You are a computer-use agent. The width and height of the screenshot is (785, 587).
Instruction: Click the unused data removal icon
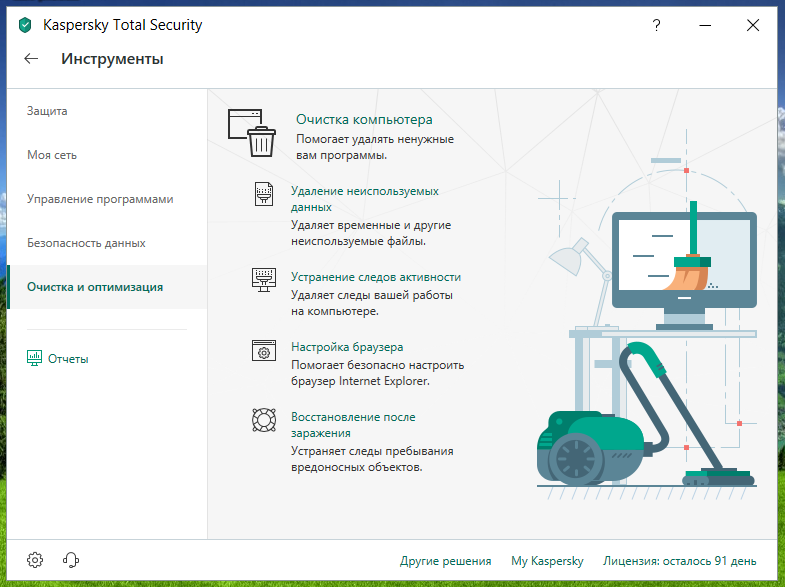[x=264, y=194]
